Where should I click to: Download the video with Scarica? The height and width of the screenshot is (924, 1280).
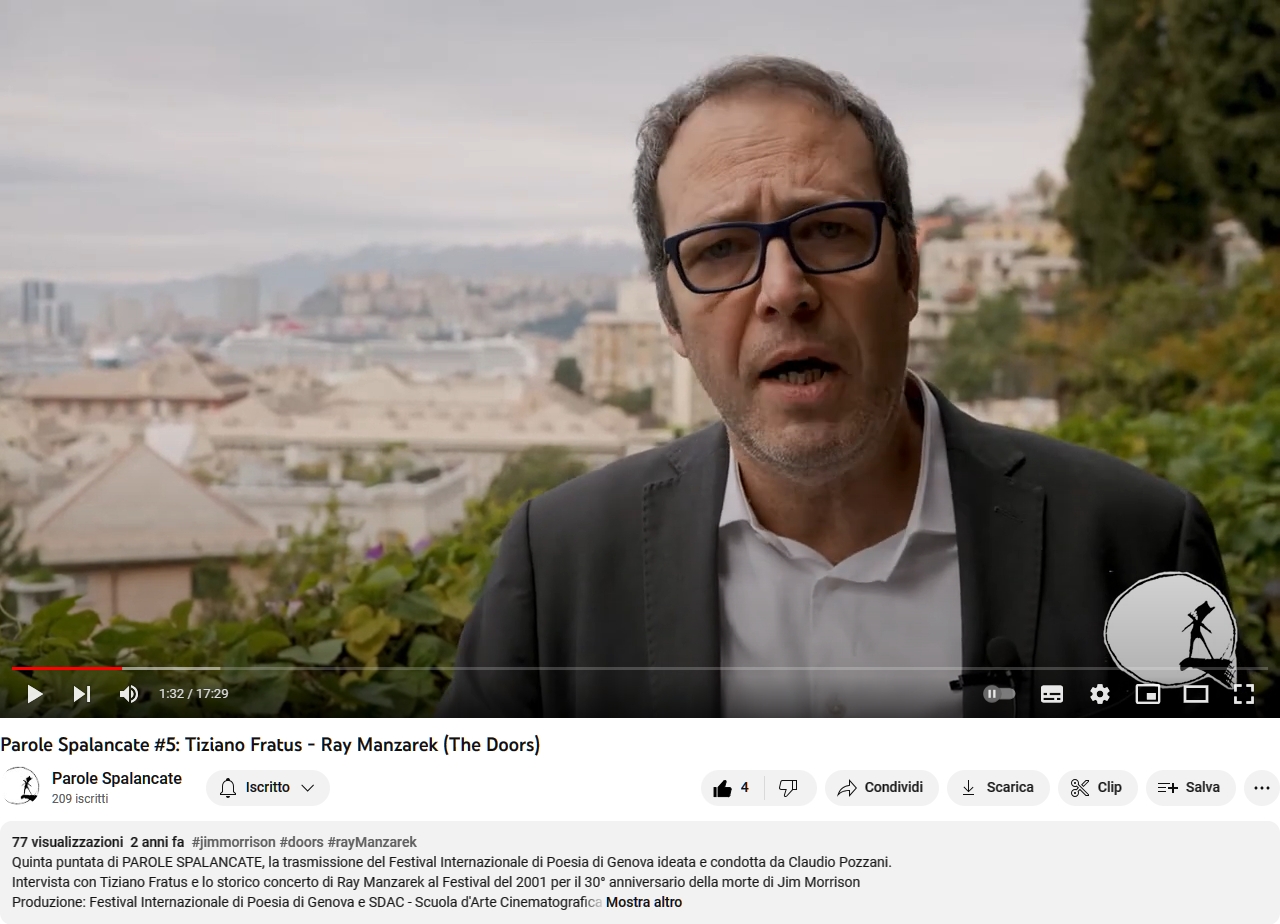(x=998, y=788)
